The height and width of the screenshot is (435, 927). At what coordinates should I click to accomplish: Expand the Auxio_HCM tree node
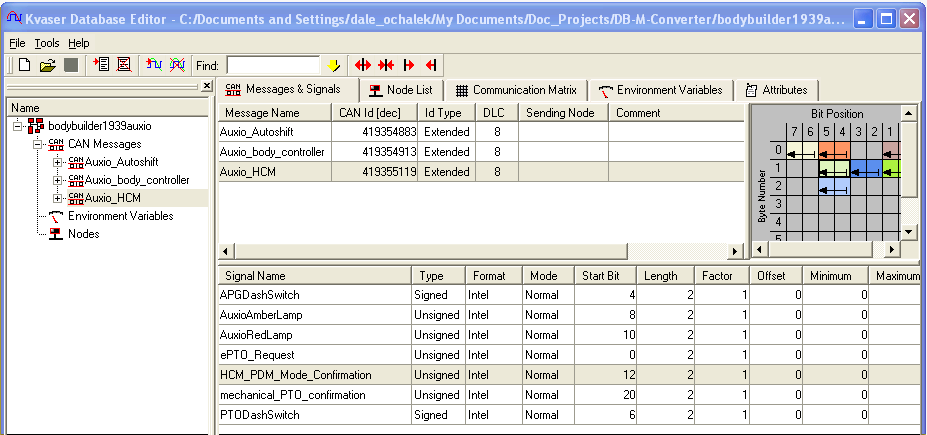57,198
